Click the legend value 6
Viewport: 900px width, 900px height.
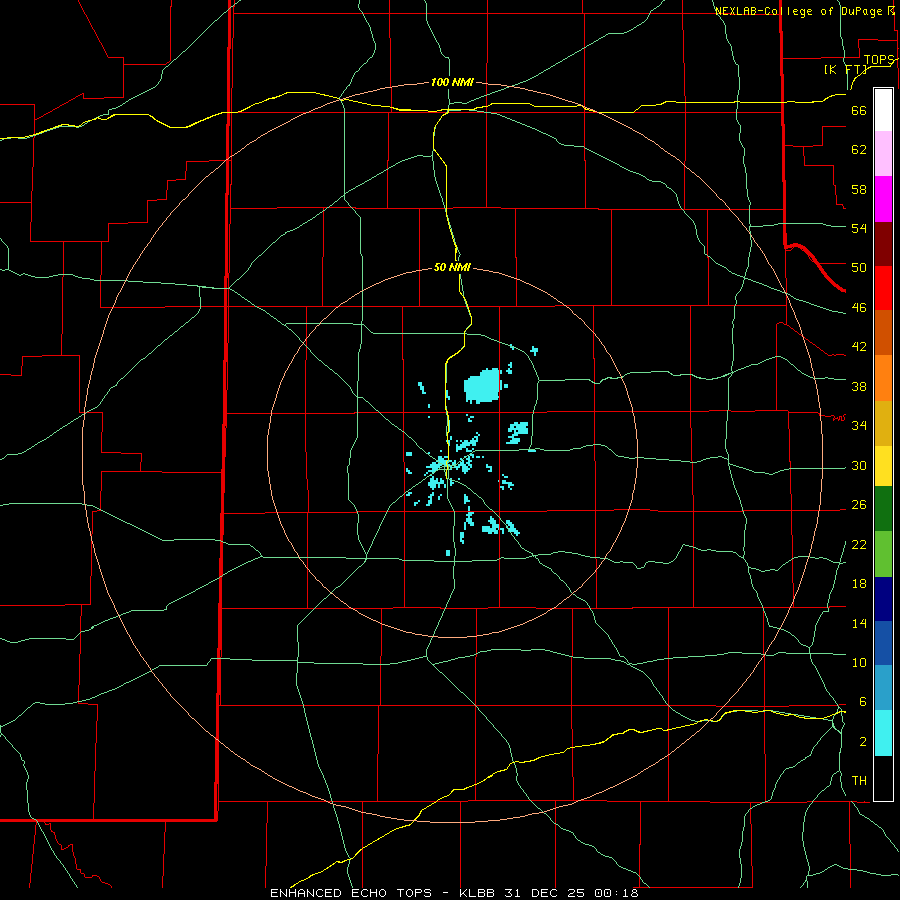tap(862, 701)
